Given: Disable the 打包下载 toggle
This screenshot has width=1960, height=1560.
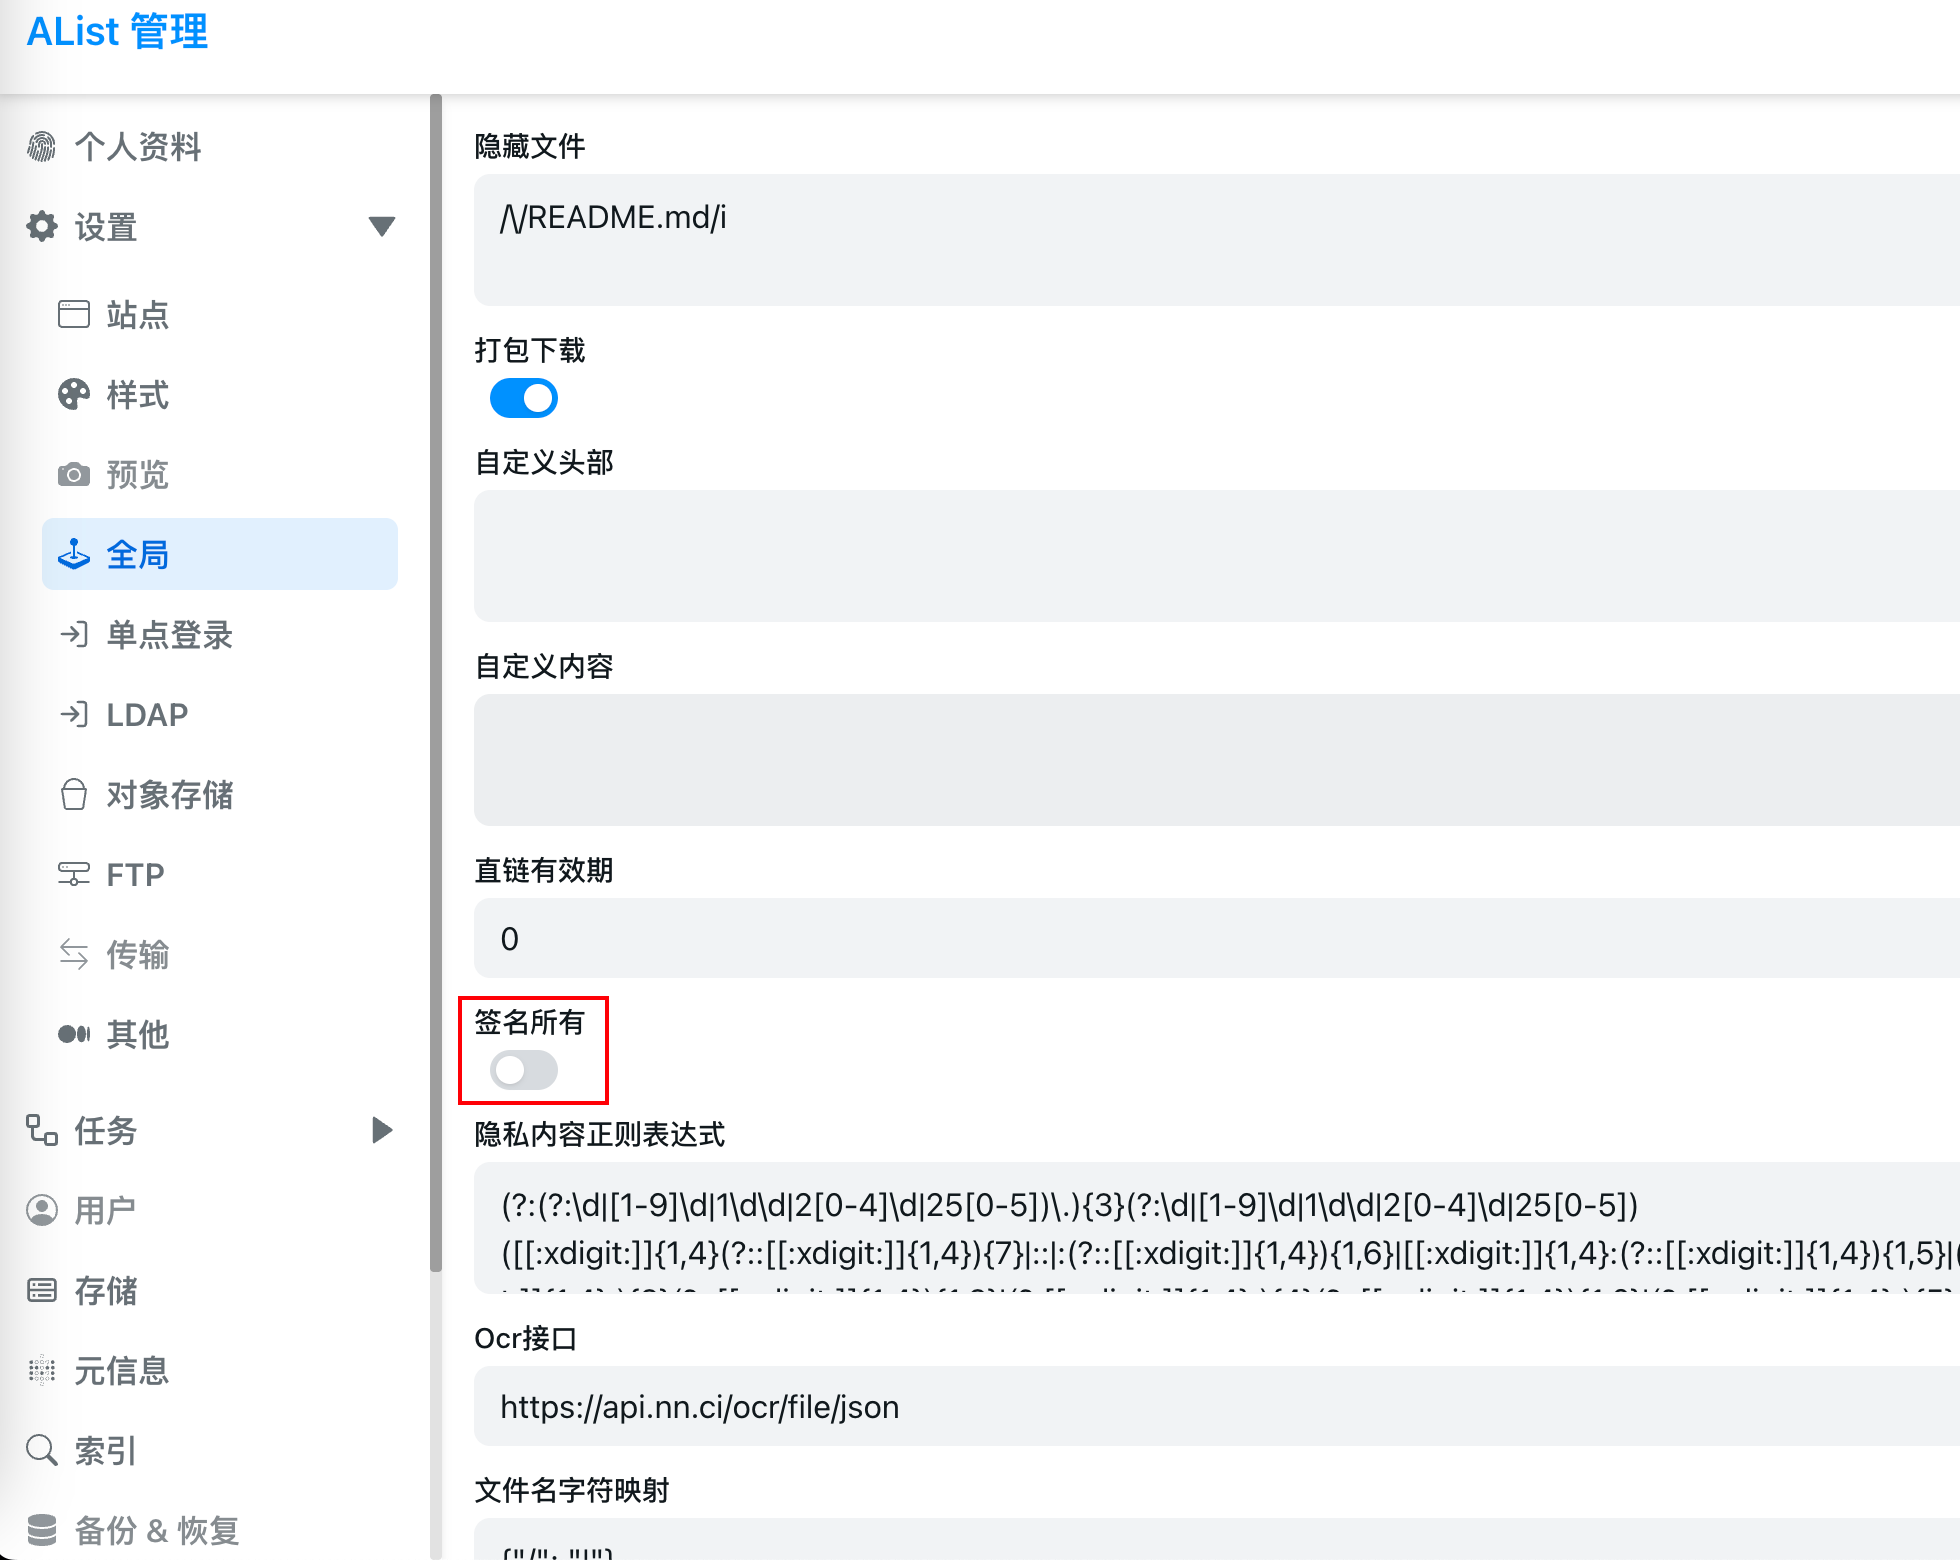Looking at the screenshot, I should point(524,398).
